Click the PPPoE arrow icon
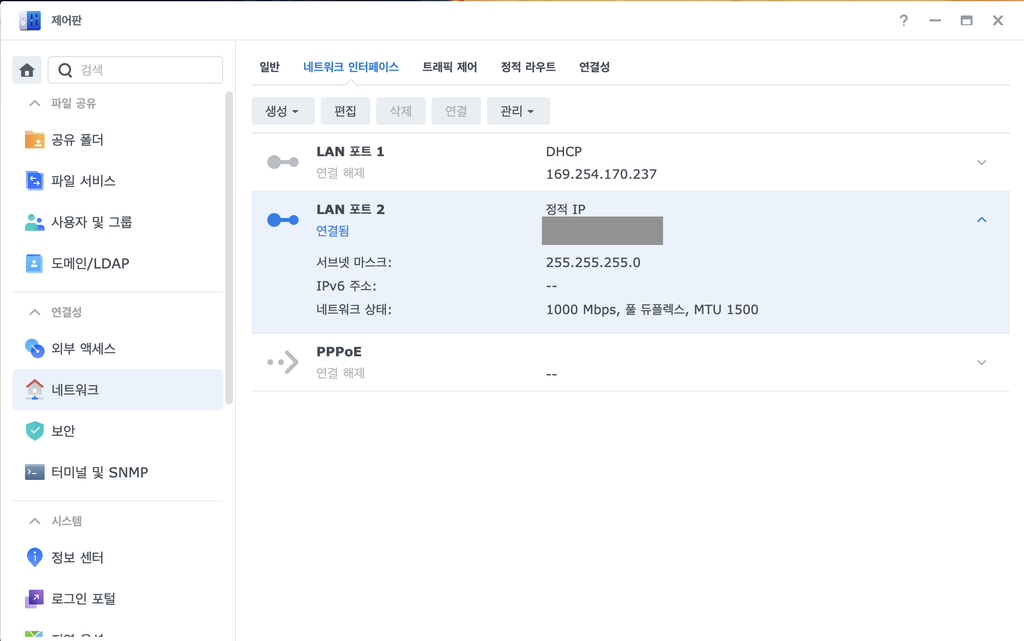Viewport: 1024px width, 641px height. [283, 362]
